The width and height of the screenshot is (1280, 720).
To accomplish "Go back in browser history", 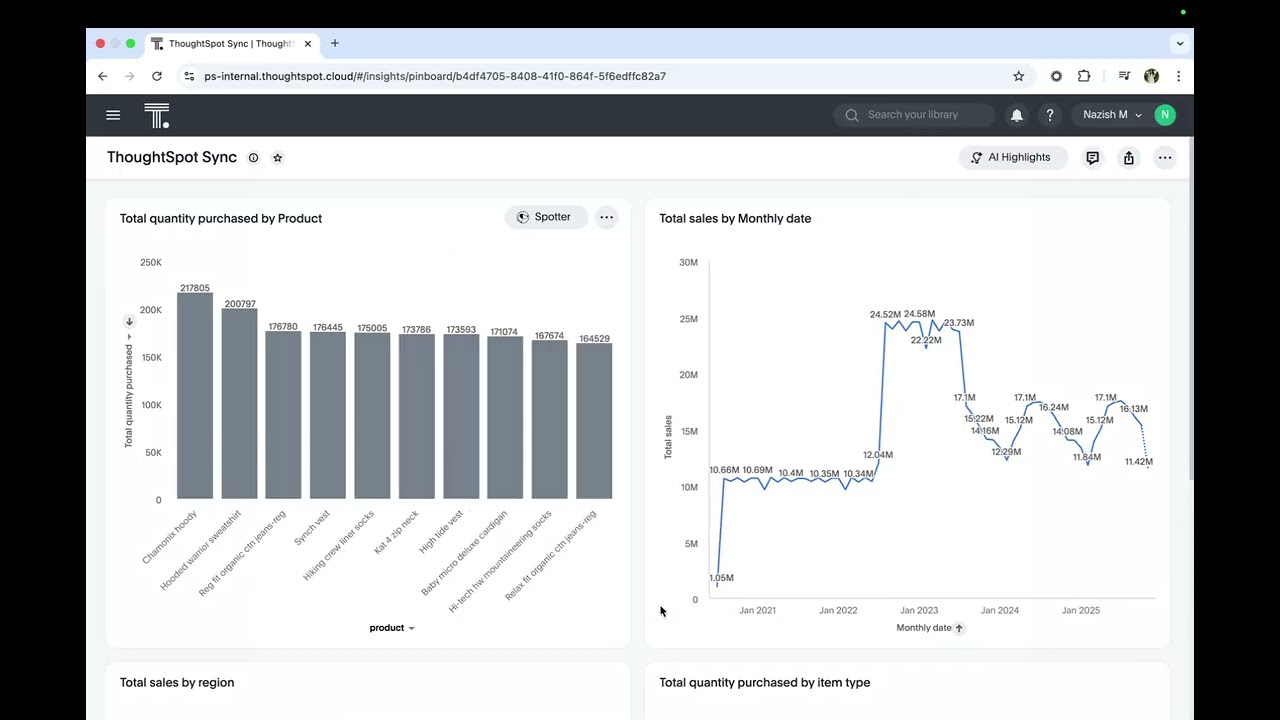I will tap(102, 76).
